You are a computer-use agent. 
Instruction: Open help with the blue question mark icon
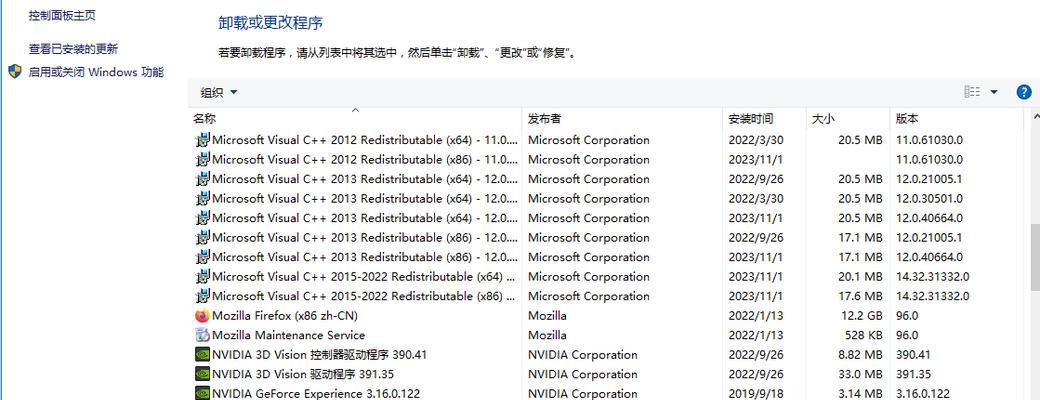(1023, 92)
